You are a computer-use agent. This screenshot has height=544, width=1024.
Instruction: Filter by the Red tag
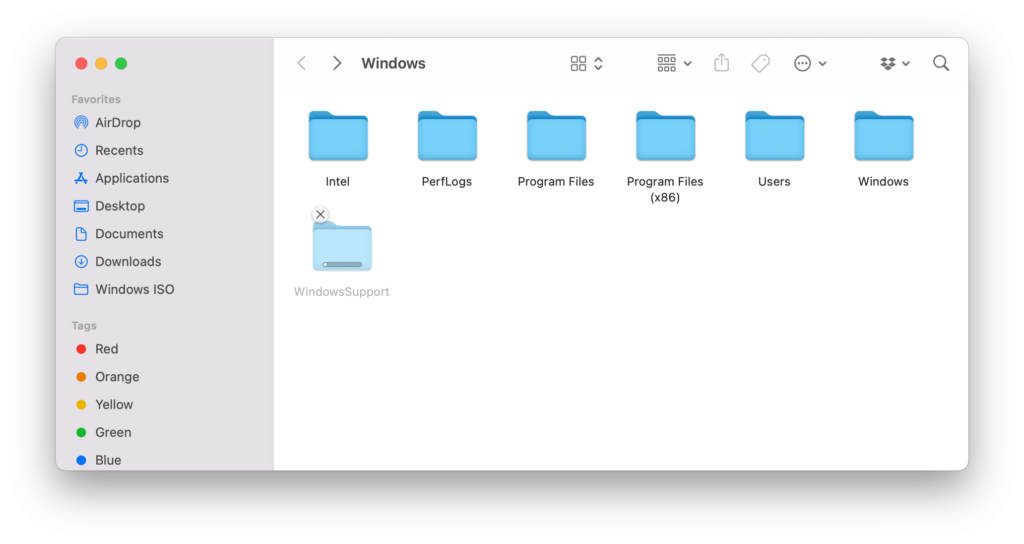pyautogui.click(x=97, y=349)
